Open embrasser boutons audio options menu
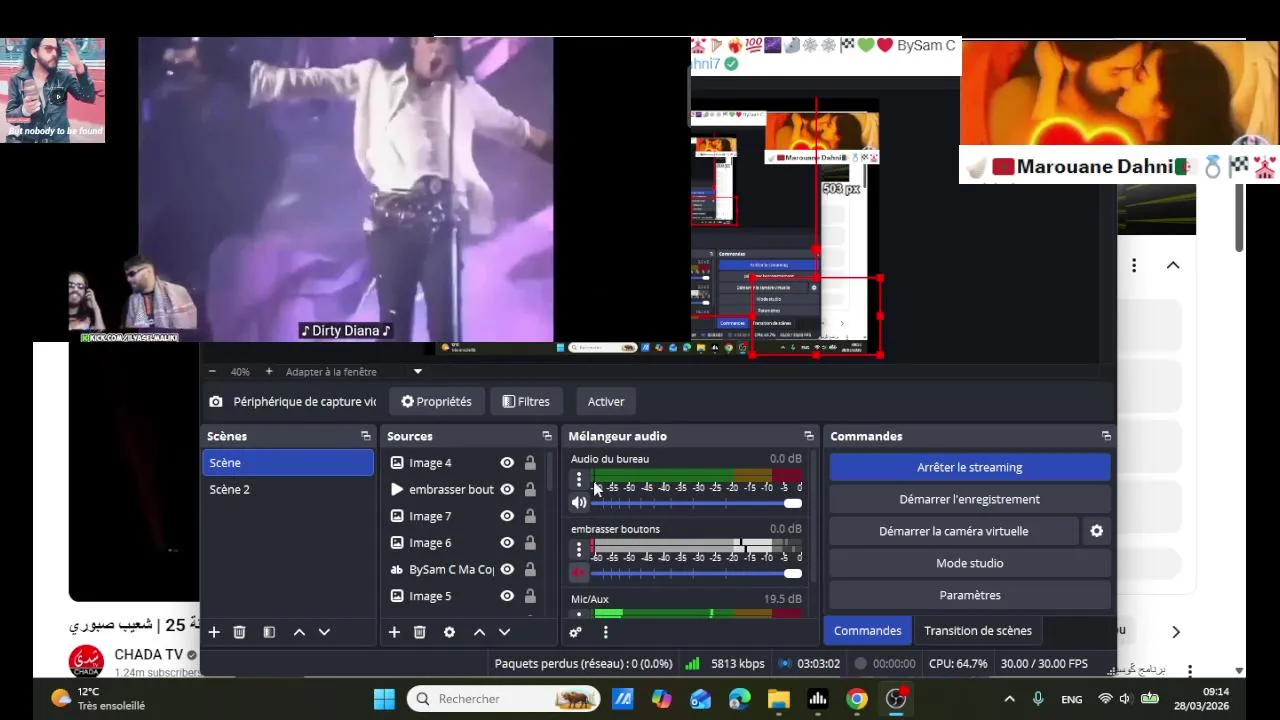 [578, 550]
